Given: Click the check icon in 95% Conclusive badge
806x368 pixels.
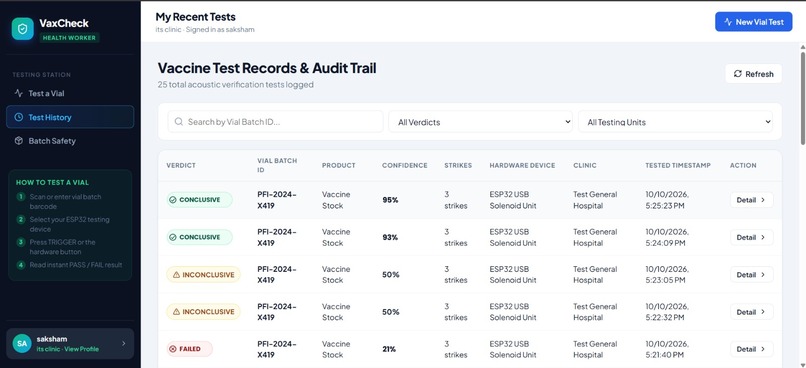Looking at the screenshot, I should coord(173,200).
